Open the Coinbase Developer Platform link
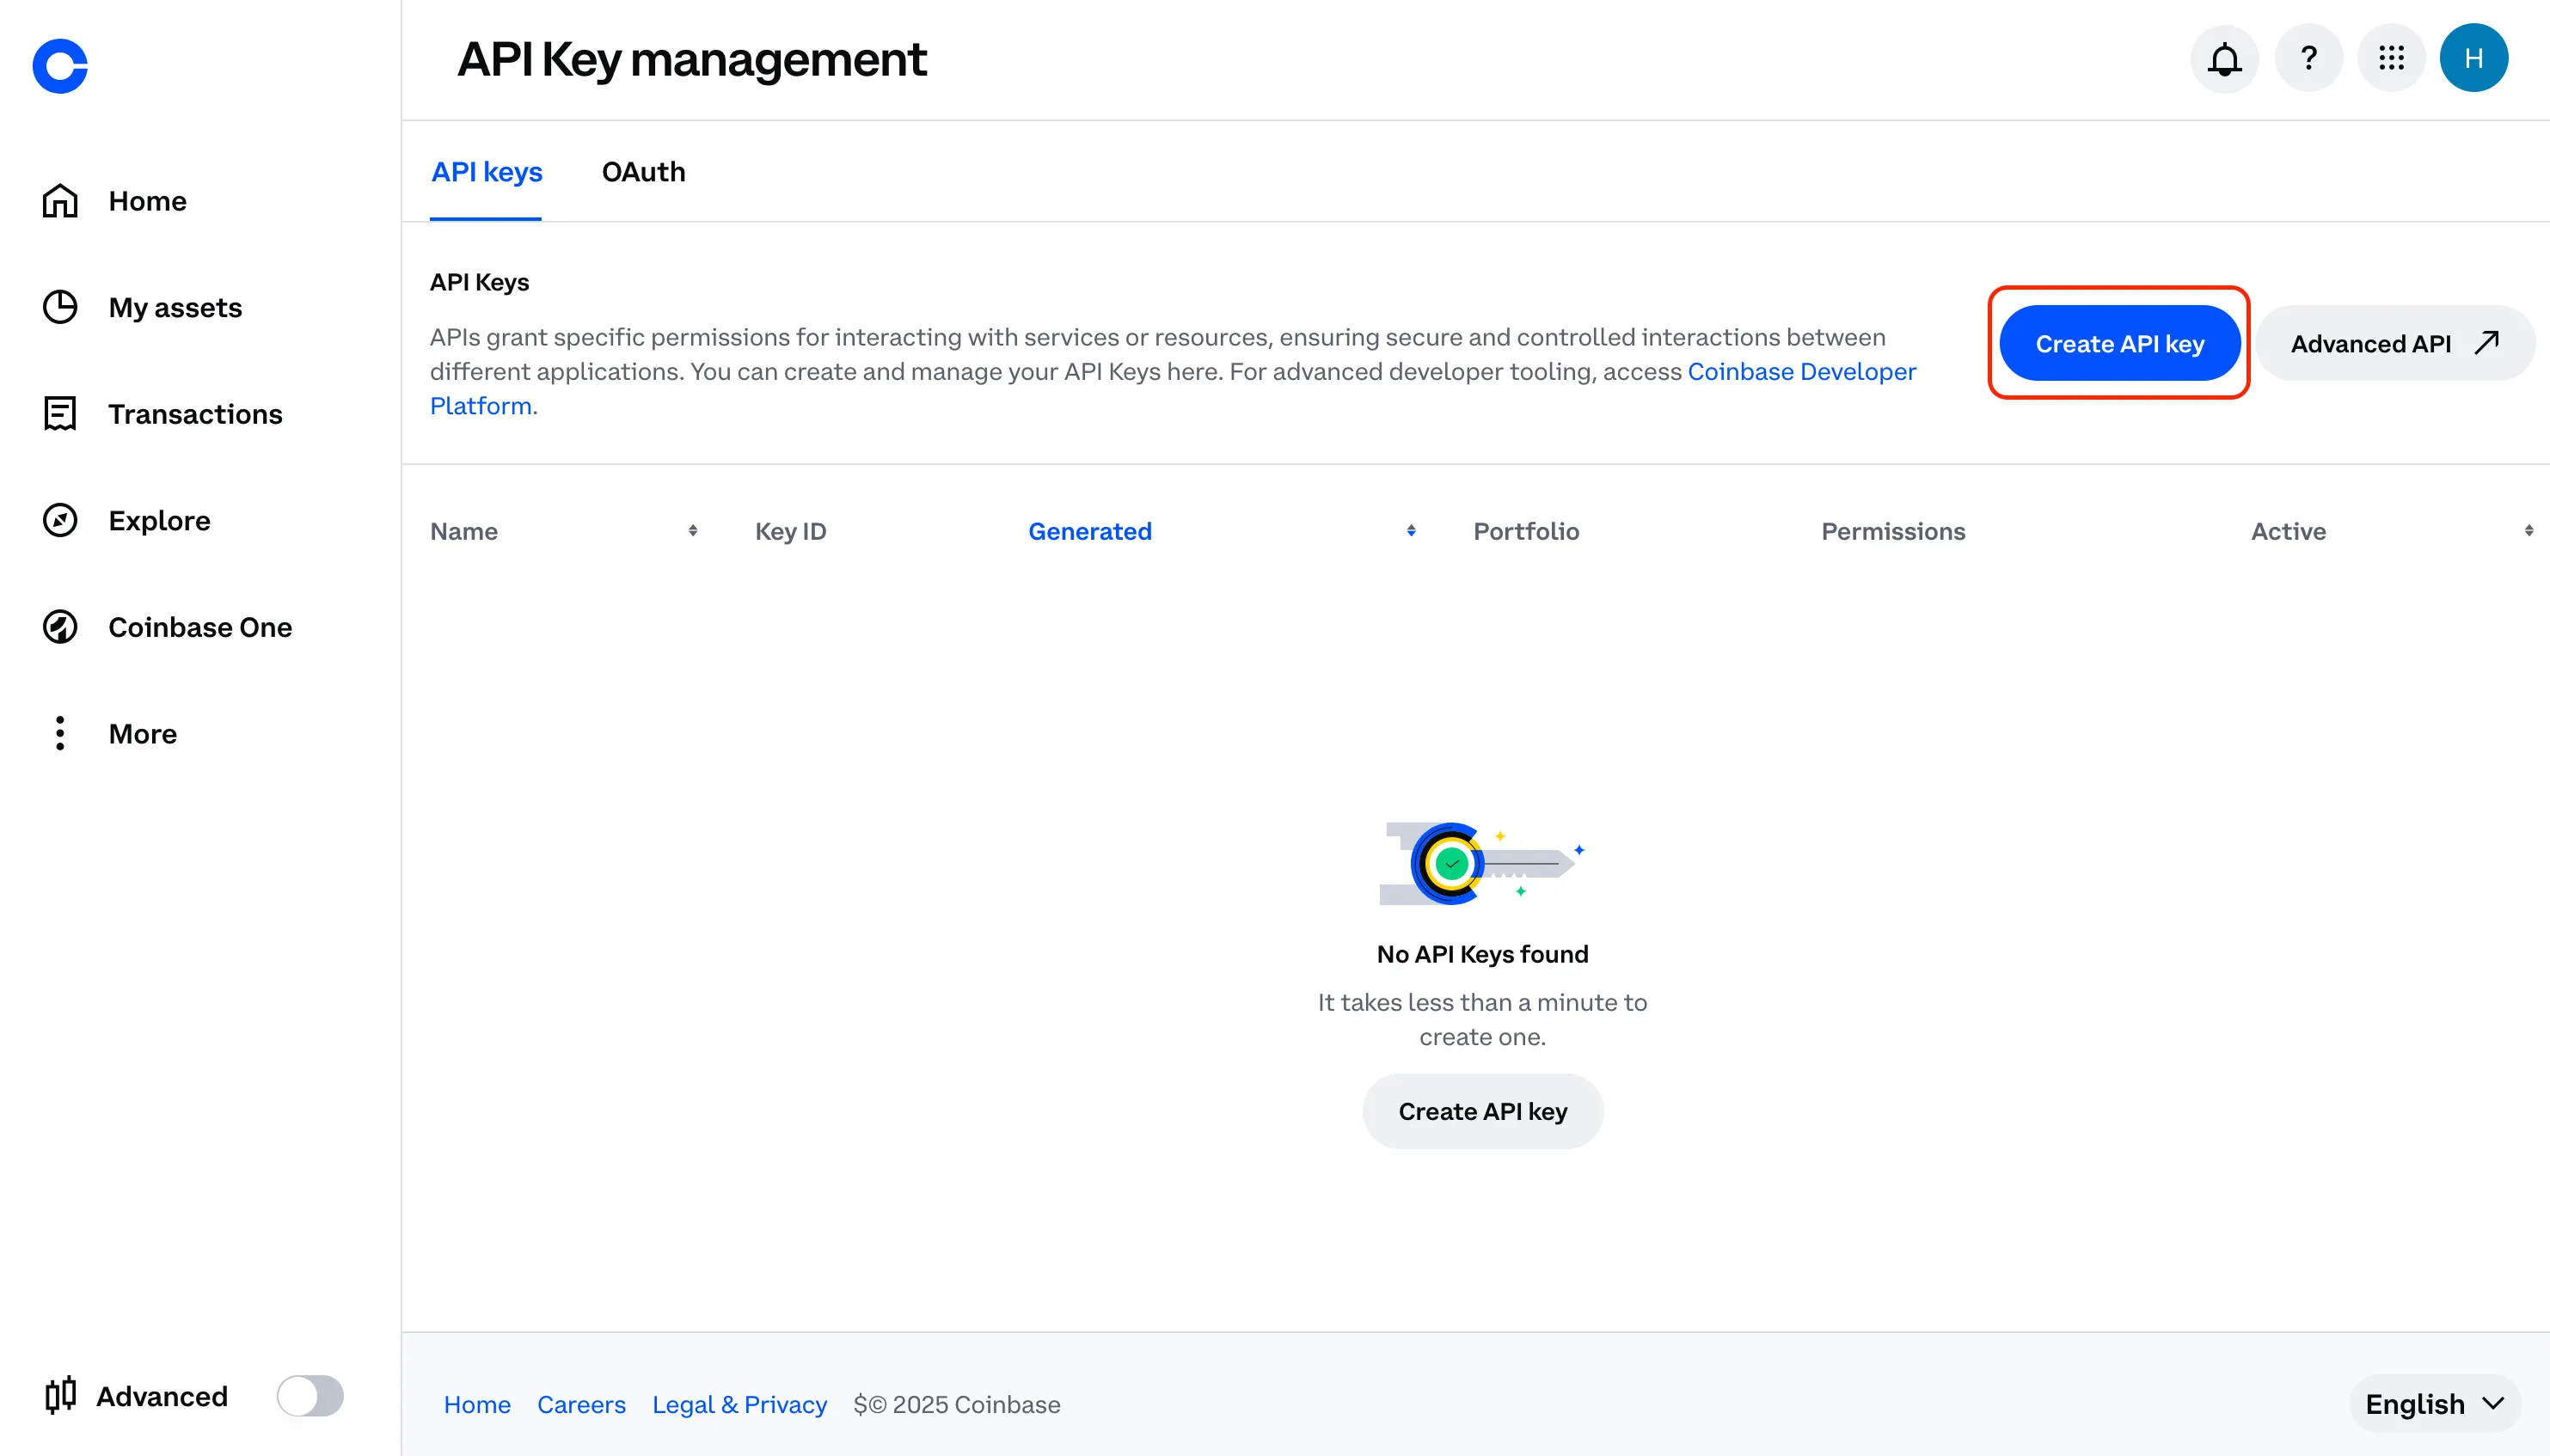 [1801, 372]
